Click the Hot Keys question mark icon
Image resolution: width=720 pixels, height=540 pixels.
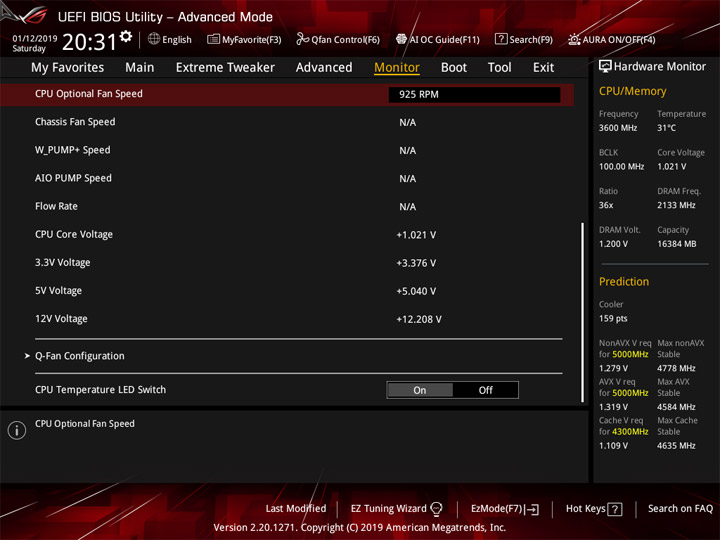[614, 509]
